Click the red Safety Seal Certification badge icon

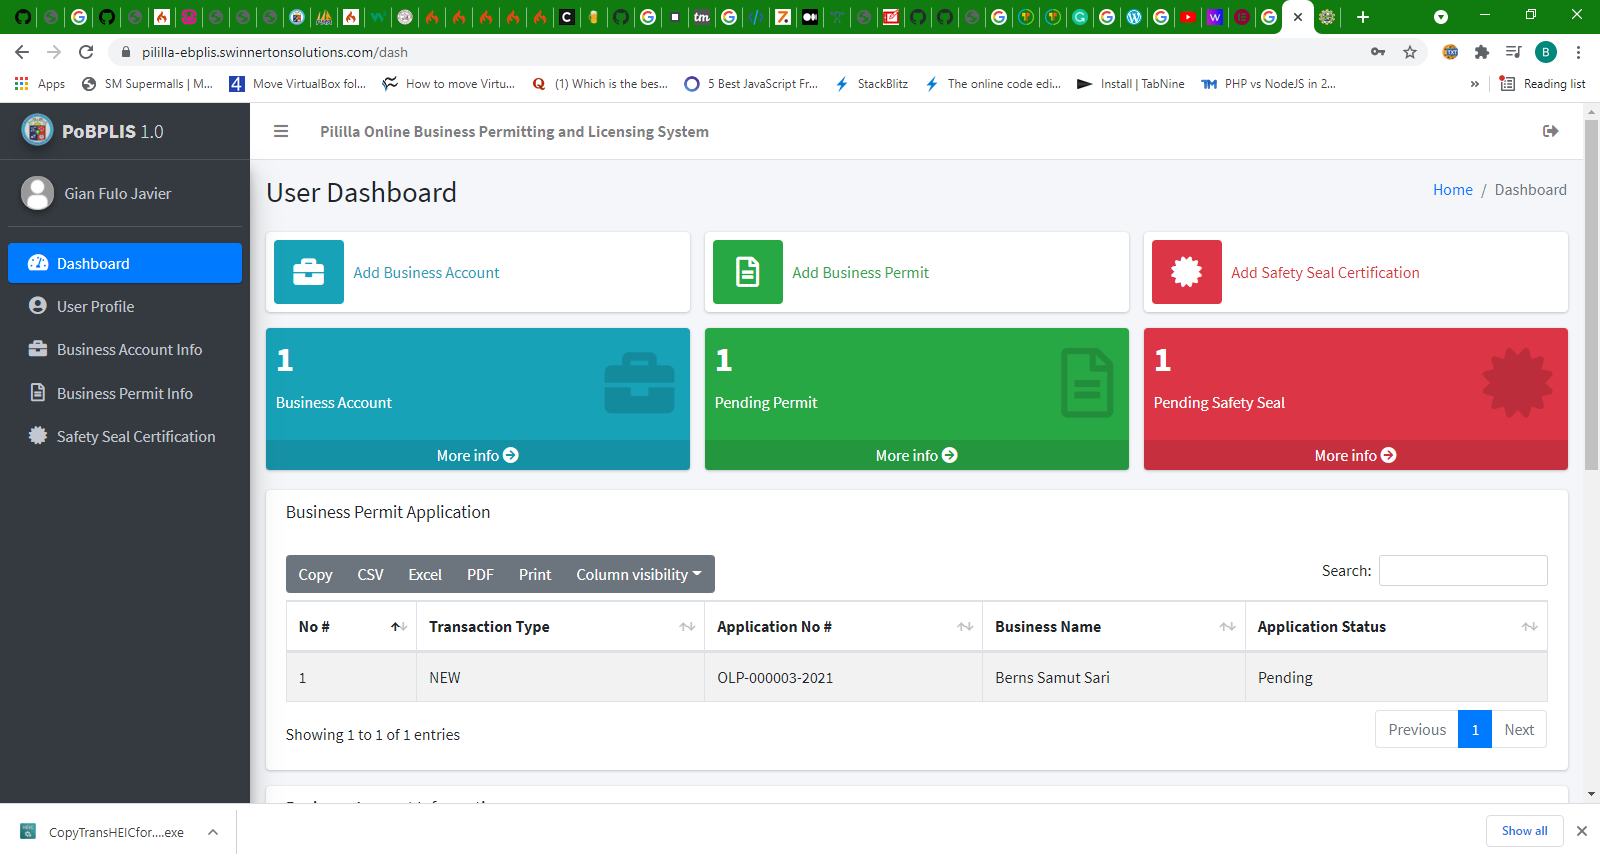(1186, 272)
